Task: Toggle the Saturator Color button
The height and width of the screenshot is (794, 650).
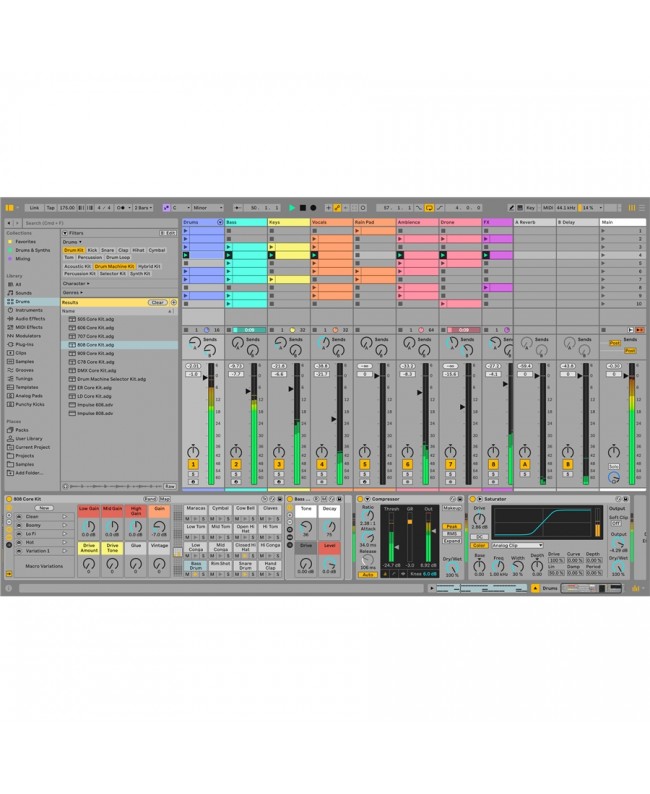Action: (478, 545)
